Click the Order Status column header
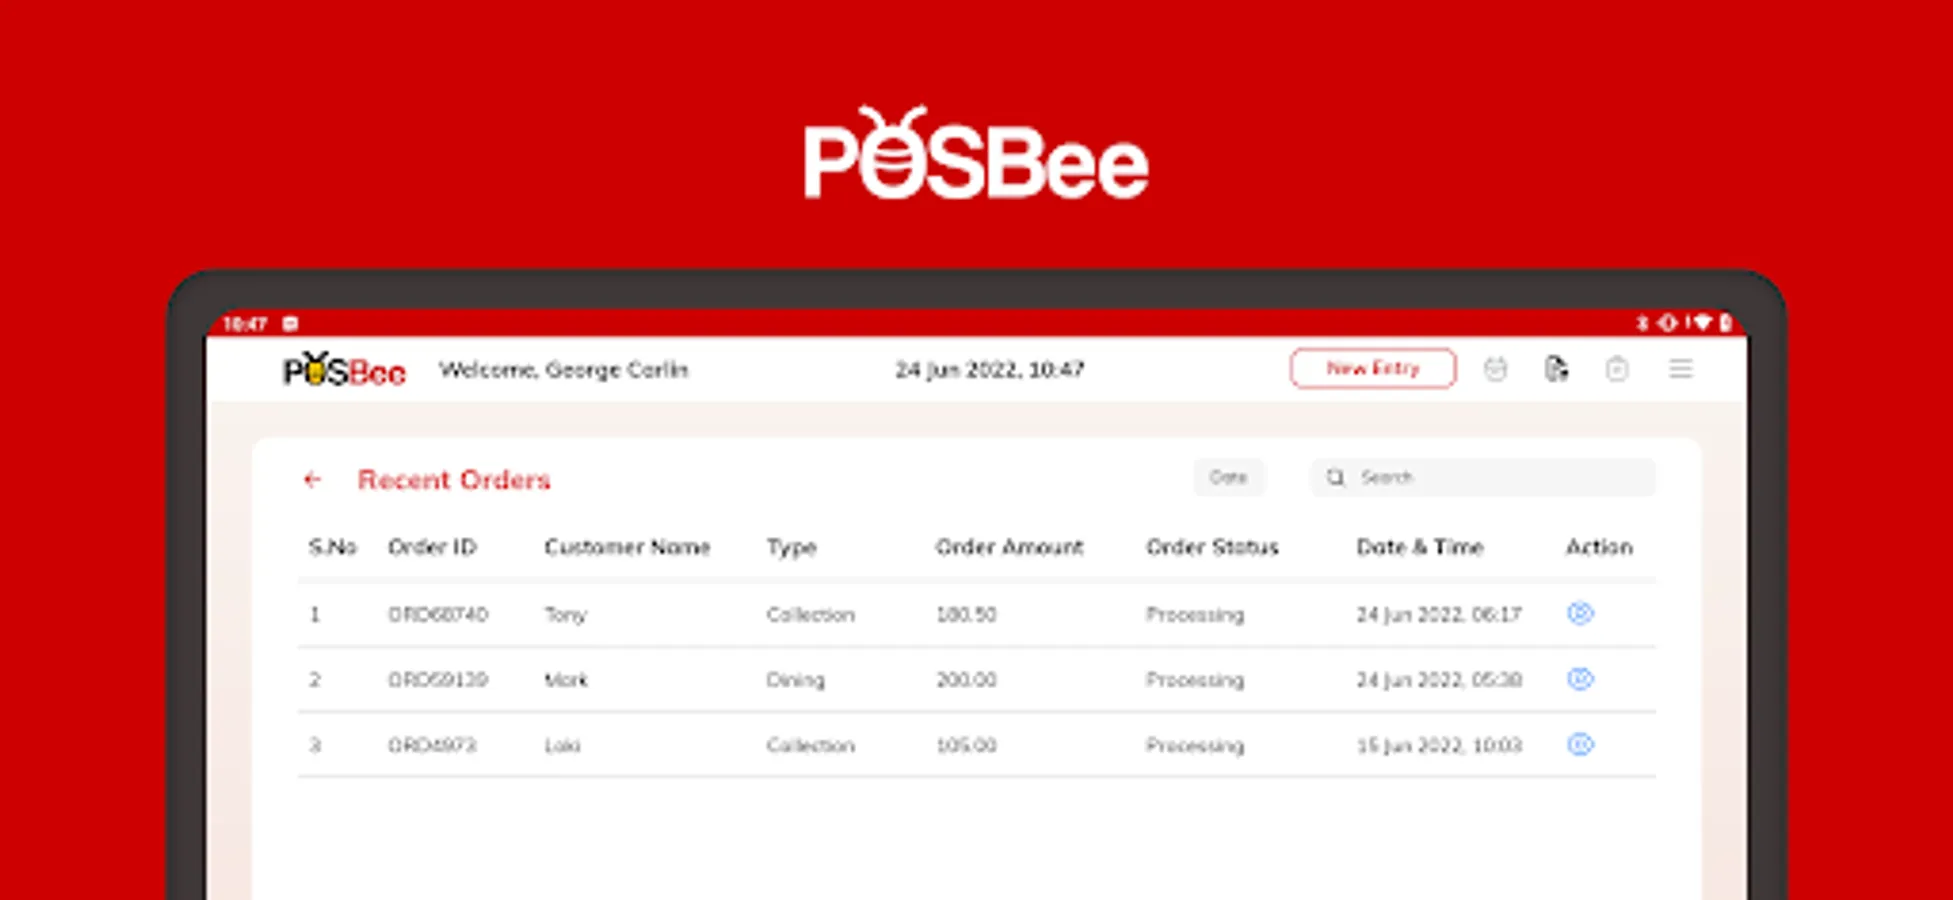 tap(1212, 547)
